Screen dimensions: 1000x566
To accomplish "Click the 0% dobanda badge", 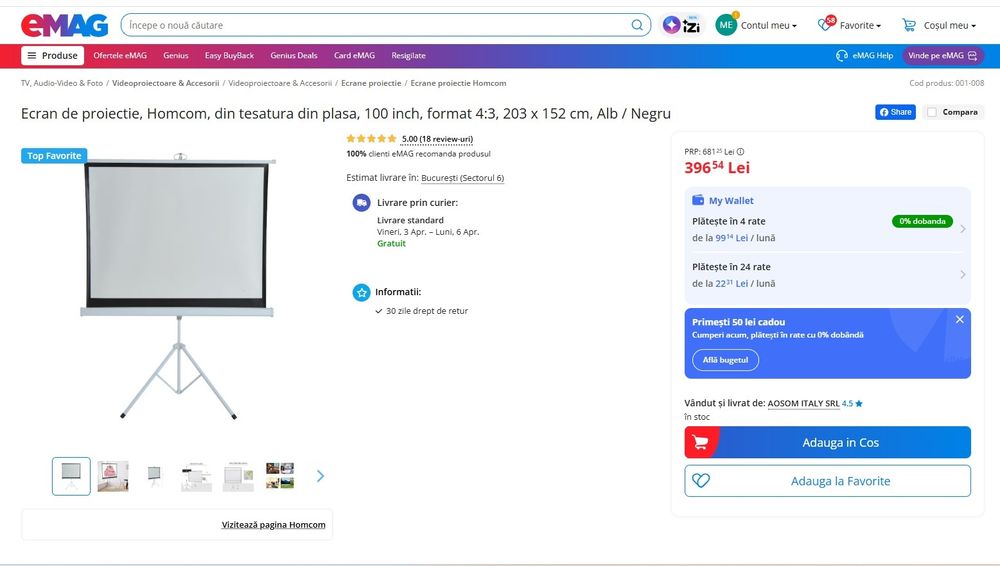I will point(922,221).
